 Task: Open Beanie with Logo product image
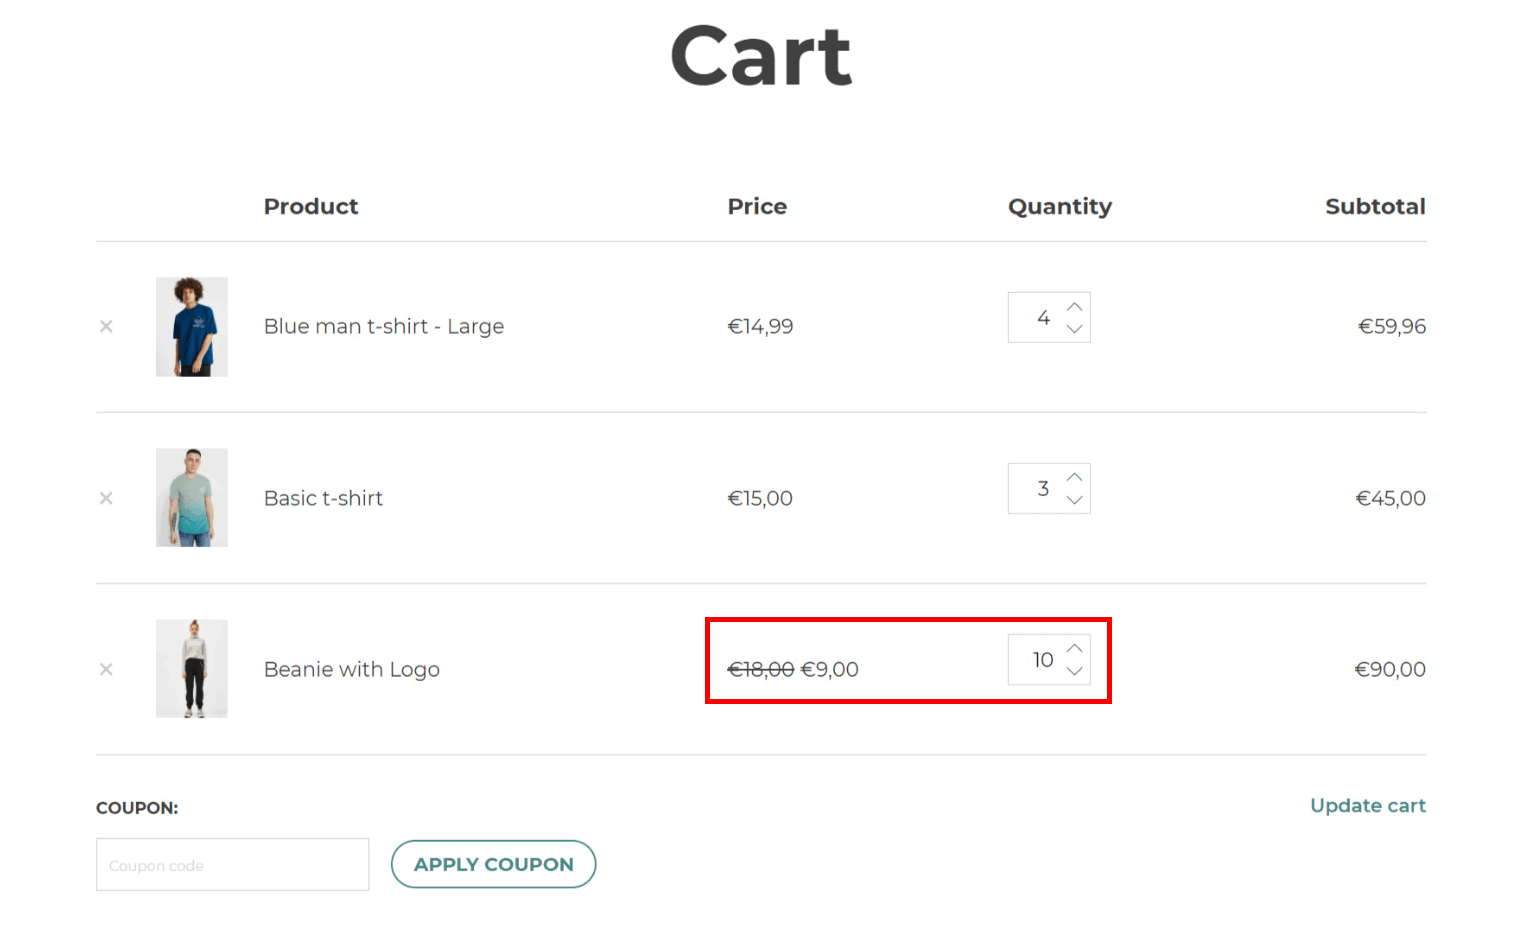tap(191, 669)
